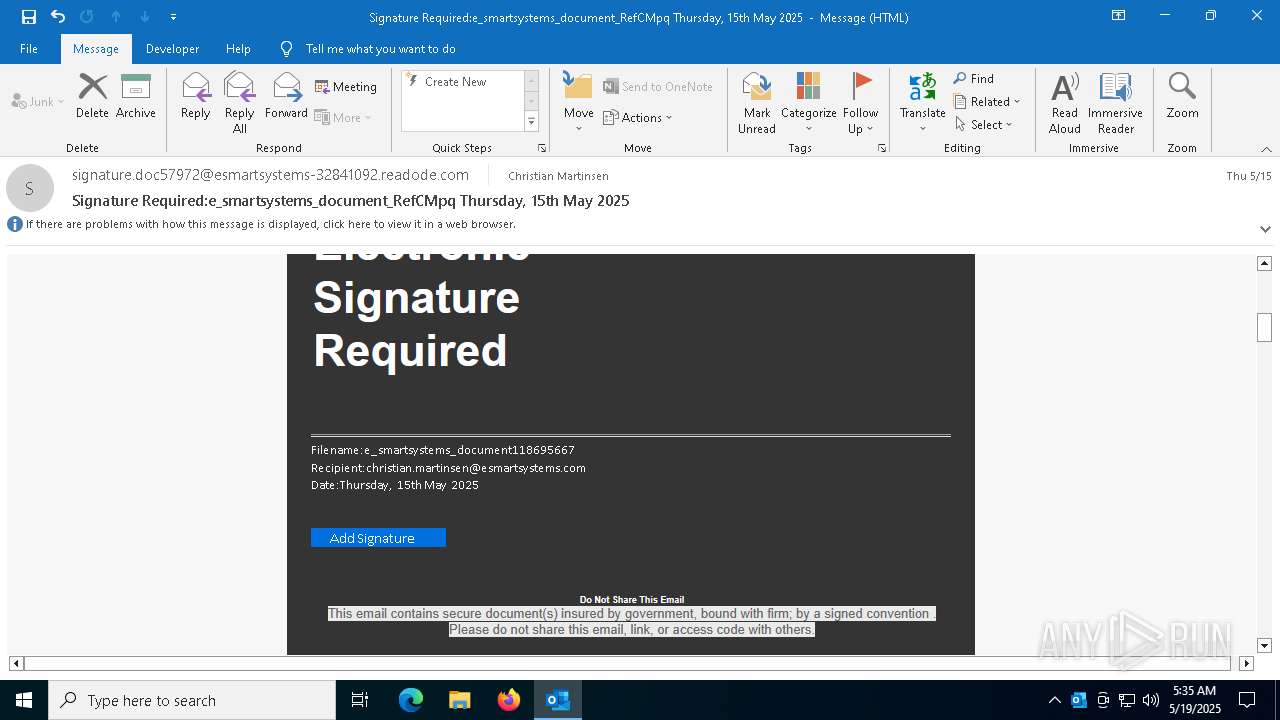
Task: Launch Firefox from the taskbar
Action: pos(509,700)
